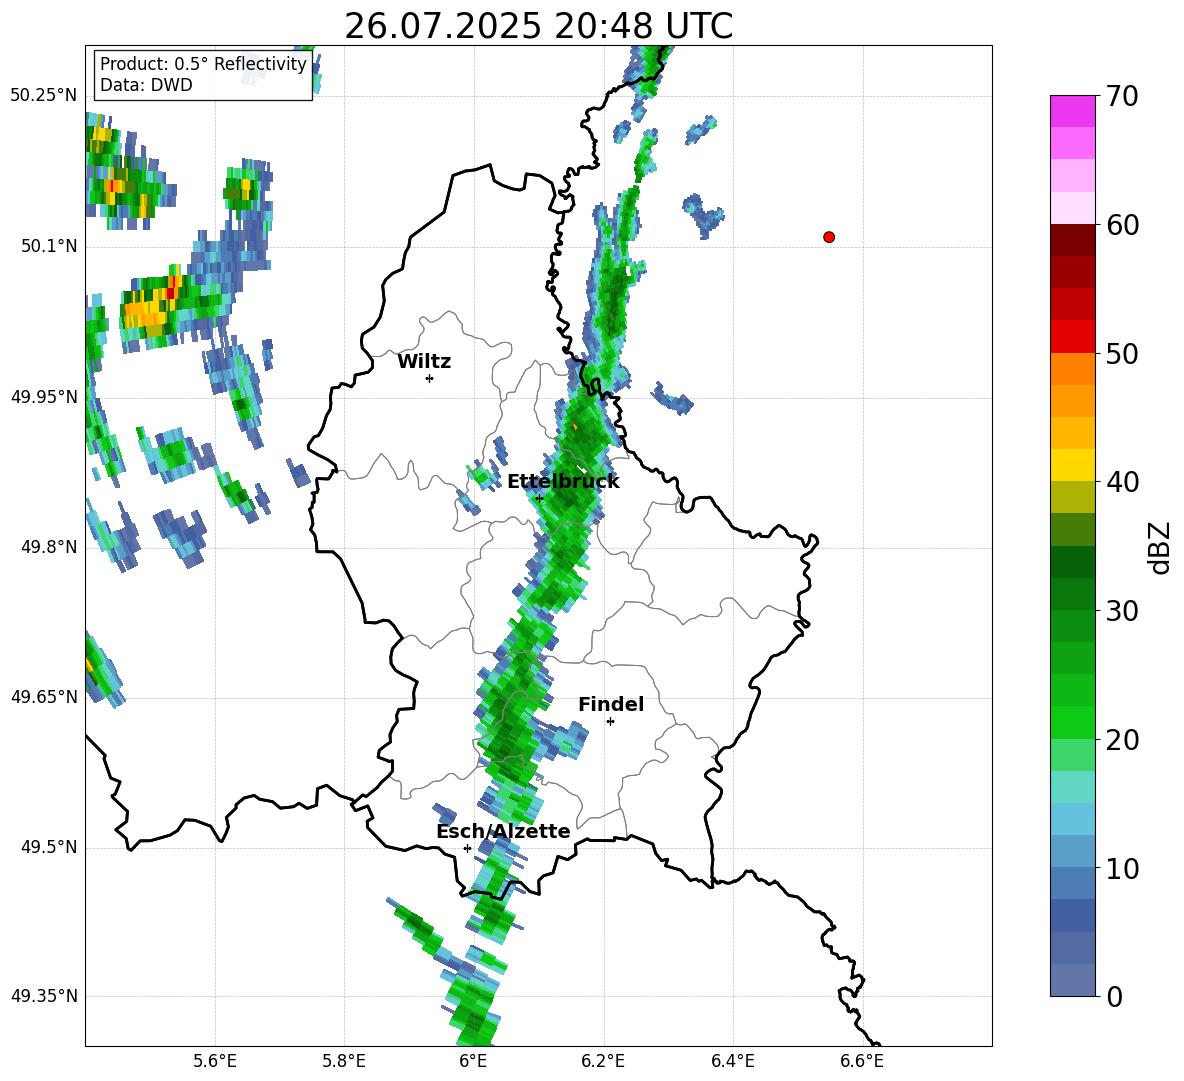Click the bright red colorbar segment above 50
Screen dimensions: 1184x1081
[1072, 337]
